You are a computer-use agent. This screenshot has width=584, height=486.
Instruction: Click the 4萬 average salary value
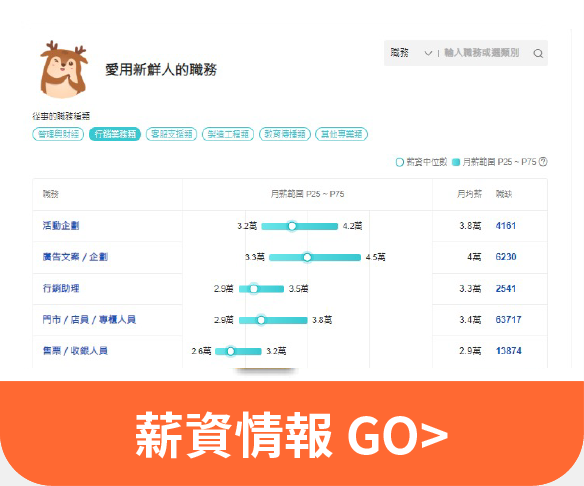click(474, 257)
